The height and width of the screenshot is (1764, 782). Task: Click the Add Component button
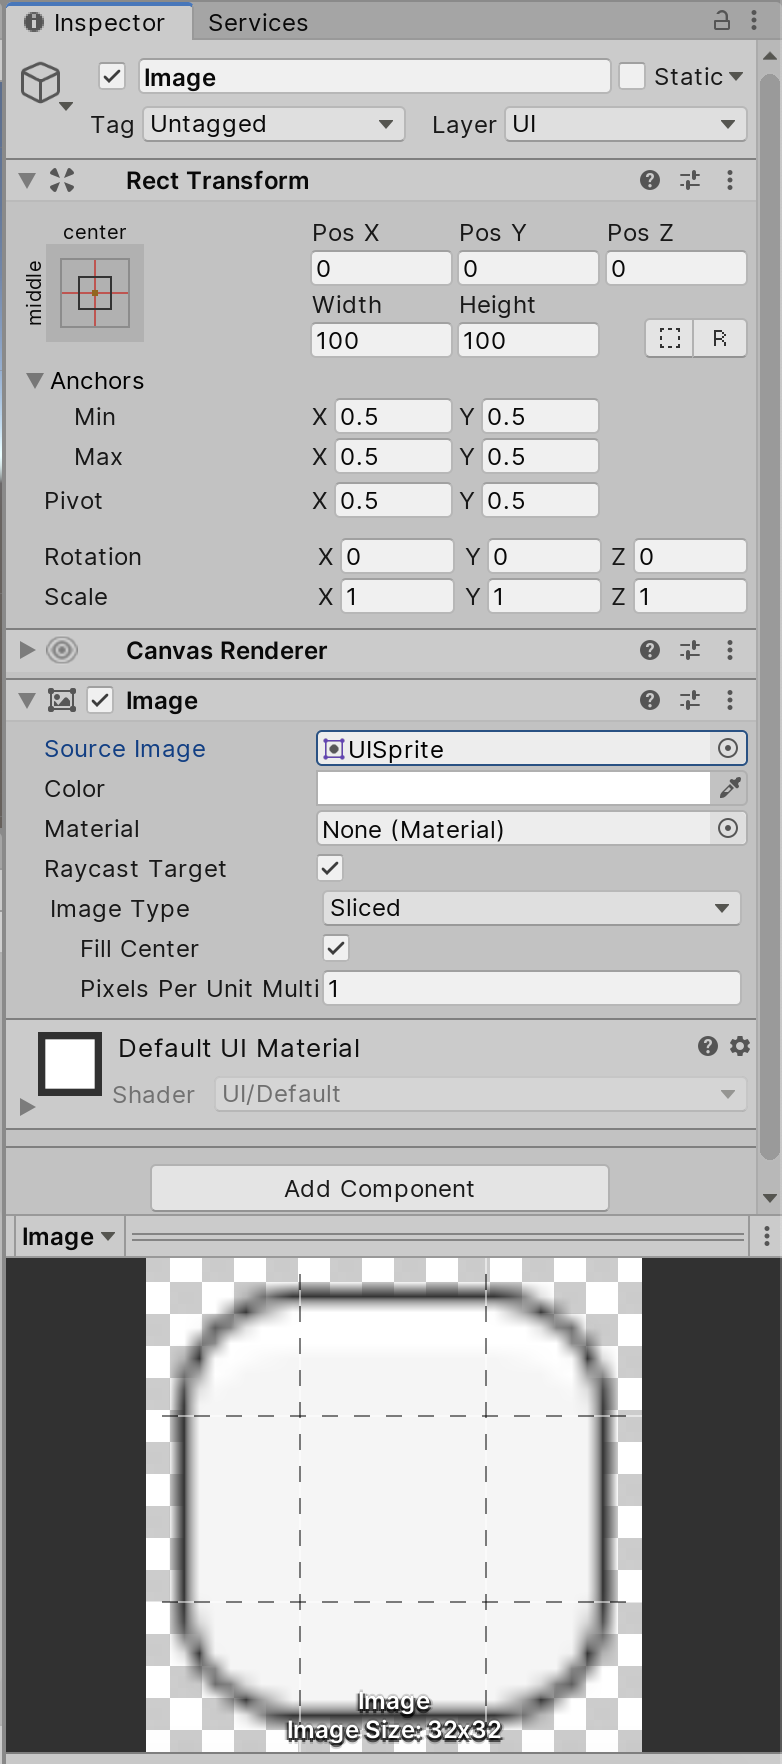380,1188
